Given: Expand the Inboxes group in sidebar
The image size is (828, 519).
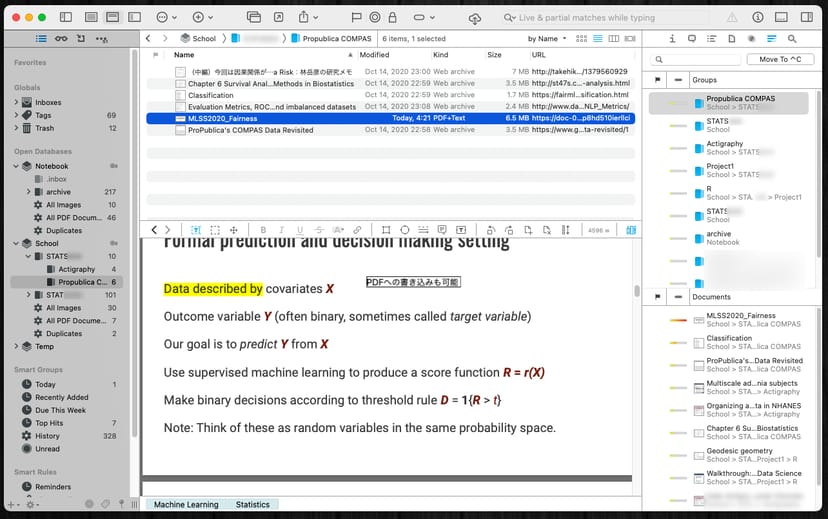Looking at the screenshot, I should 16,102.
